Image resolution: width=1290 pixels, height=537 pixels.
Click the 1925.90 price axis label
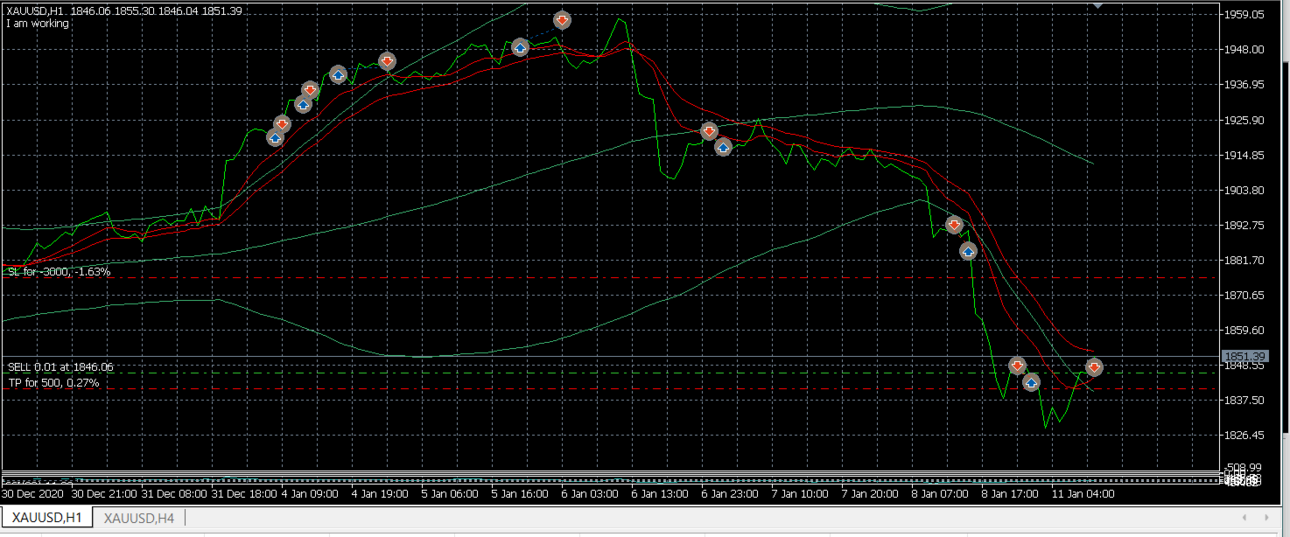[1245, 120]
